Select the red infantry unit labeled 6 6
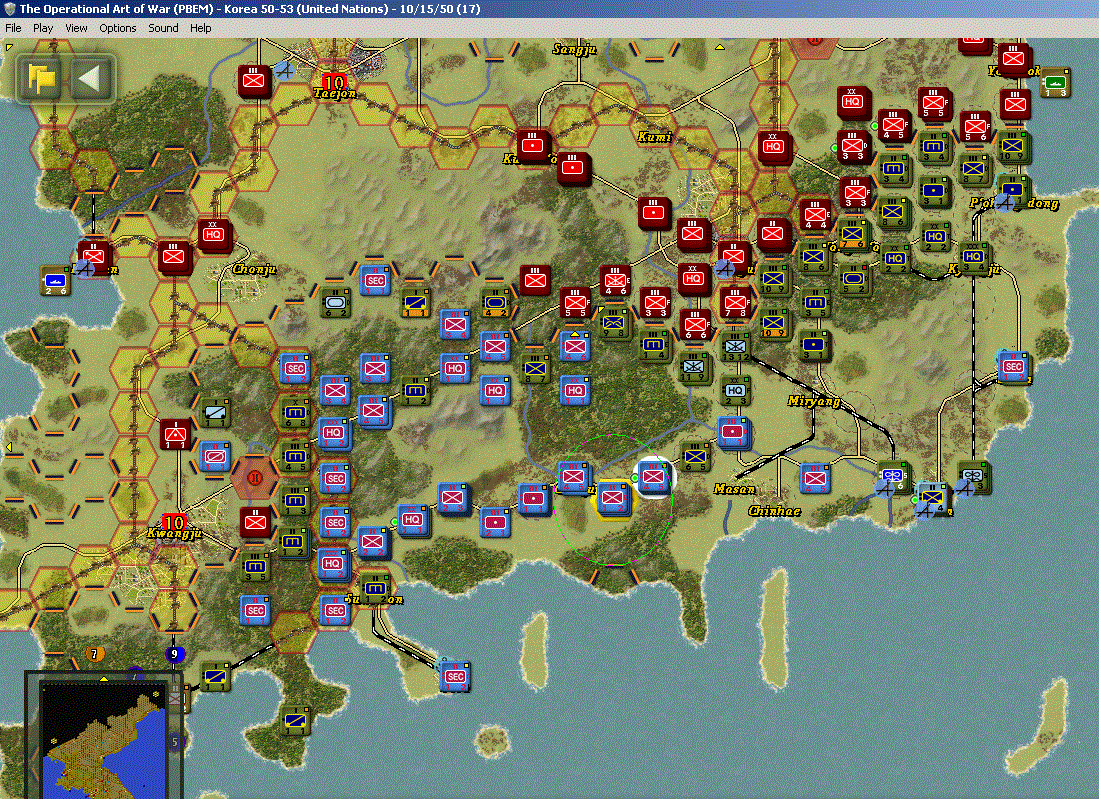This screenshot has width=1101, height=799. point(695,324)
